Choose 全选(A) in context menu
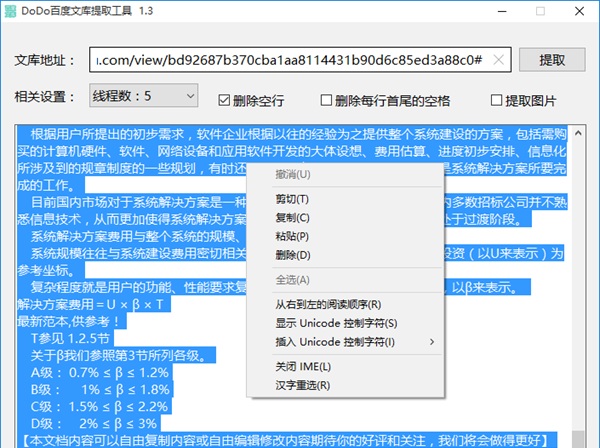Screen dimensions: 600x448 pyautogui.click(x=292, y=280)
